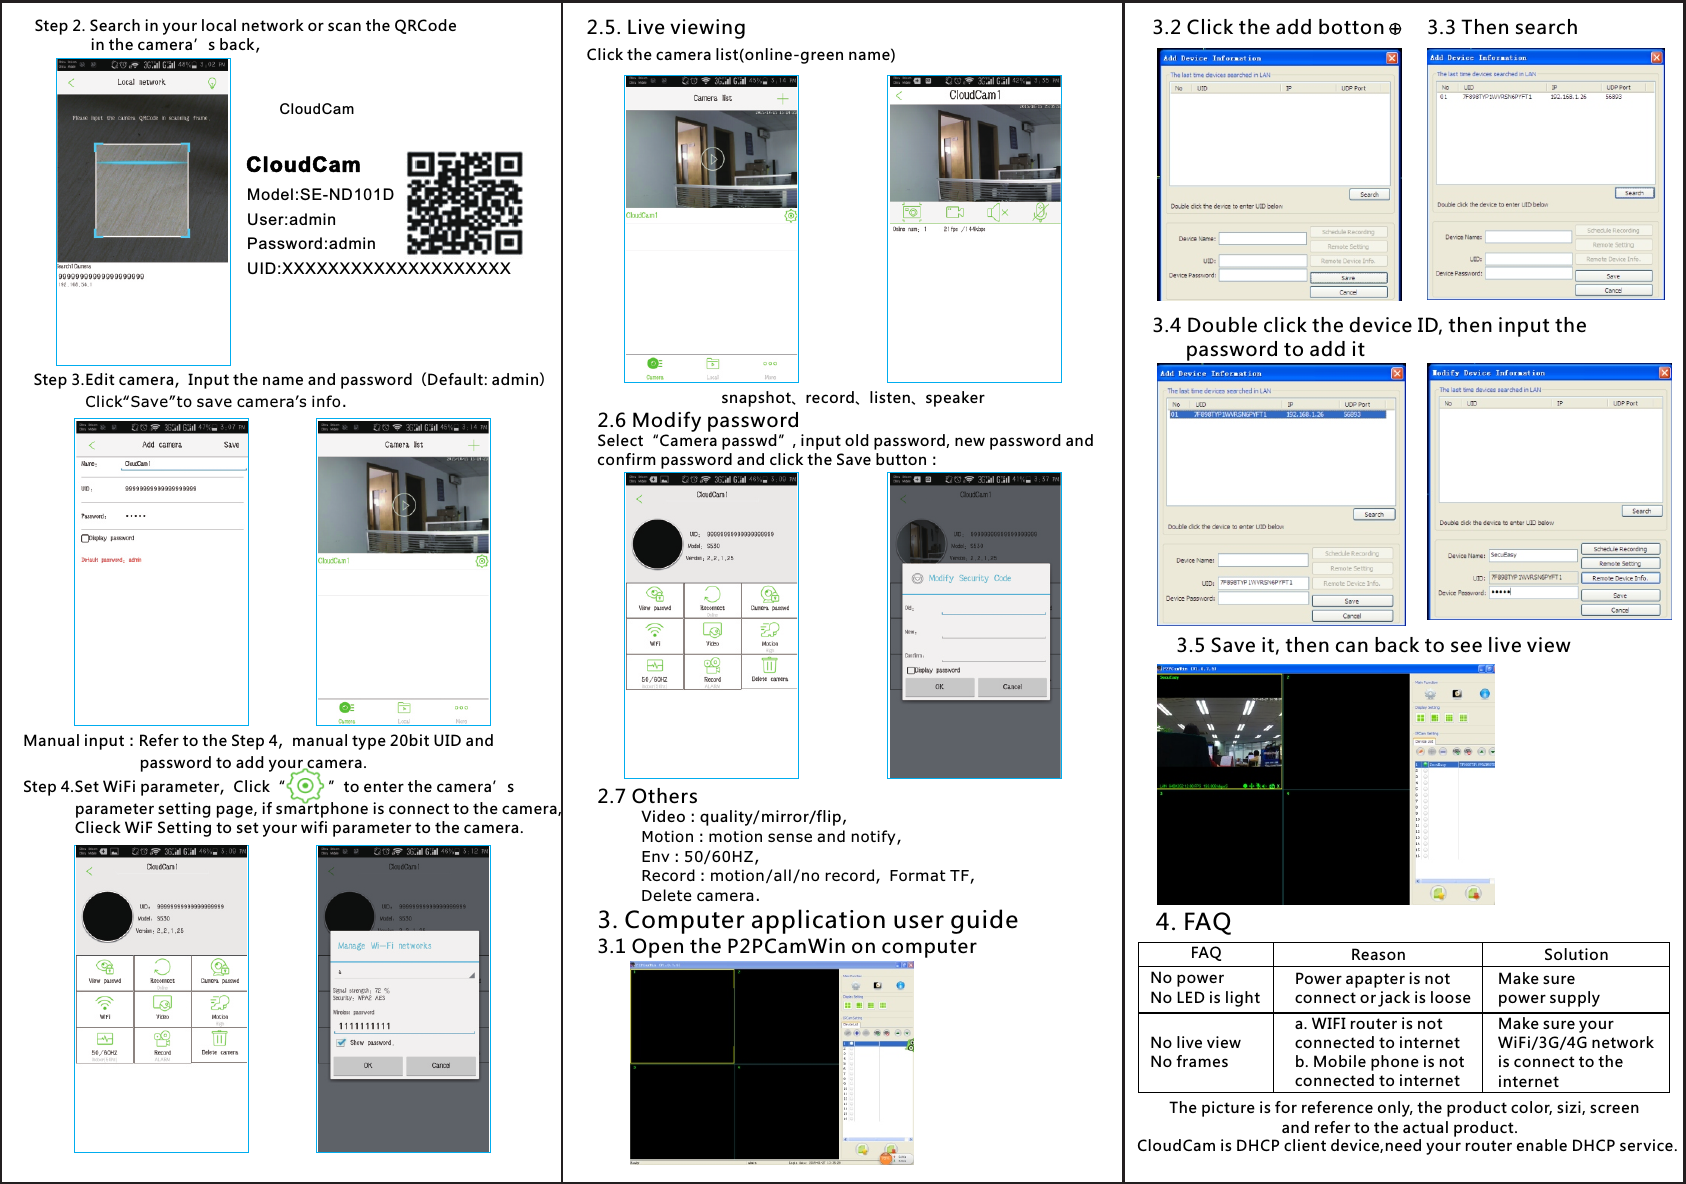Viewport: 1686px width, 1184px height.
Task: Click the Old field in Modify Security Code
Action: (993, 608)
